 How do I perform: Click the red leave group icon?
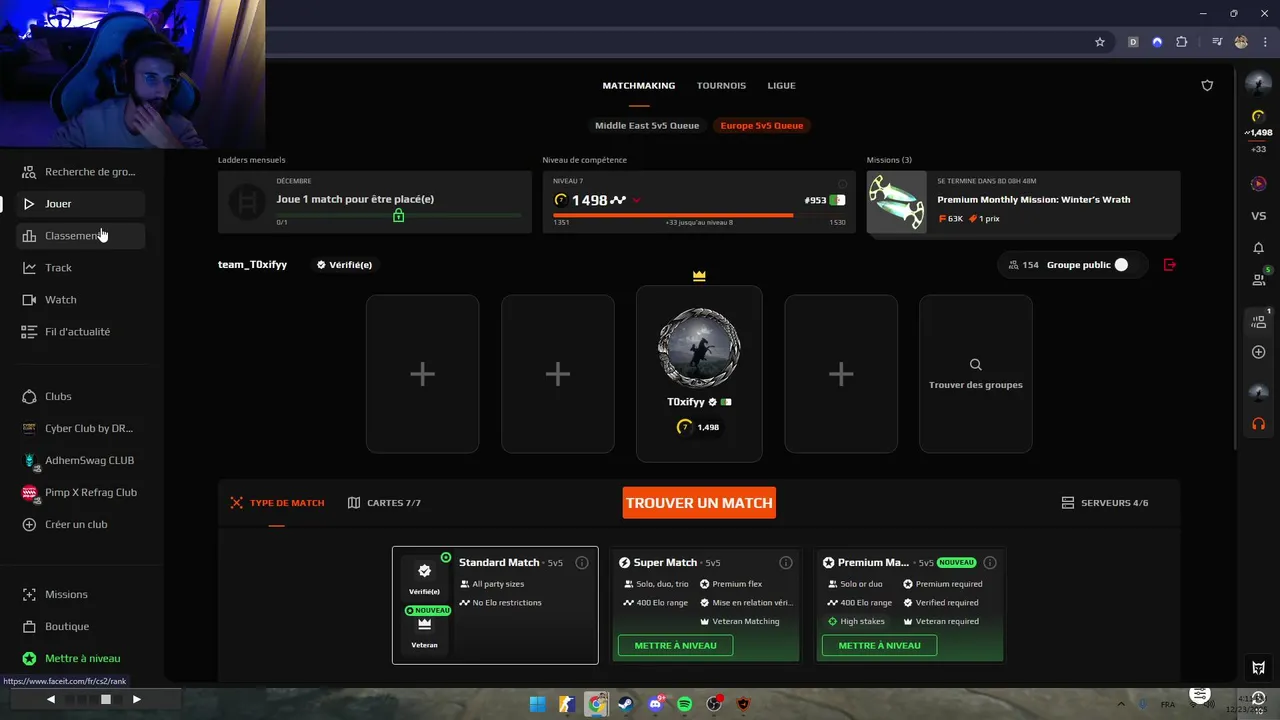point(1170,265)
